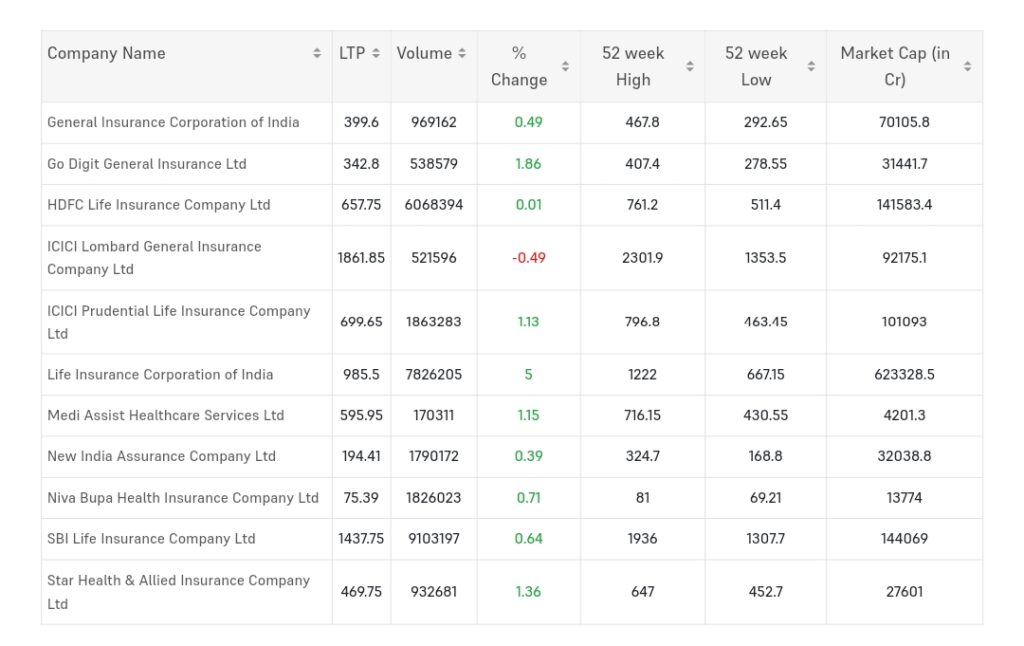Open Go Digit General Insurance Ltd
Screen dimensions: 1024x646
click(147, 164)
